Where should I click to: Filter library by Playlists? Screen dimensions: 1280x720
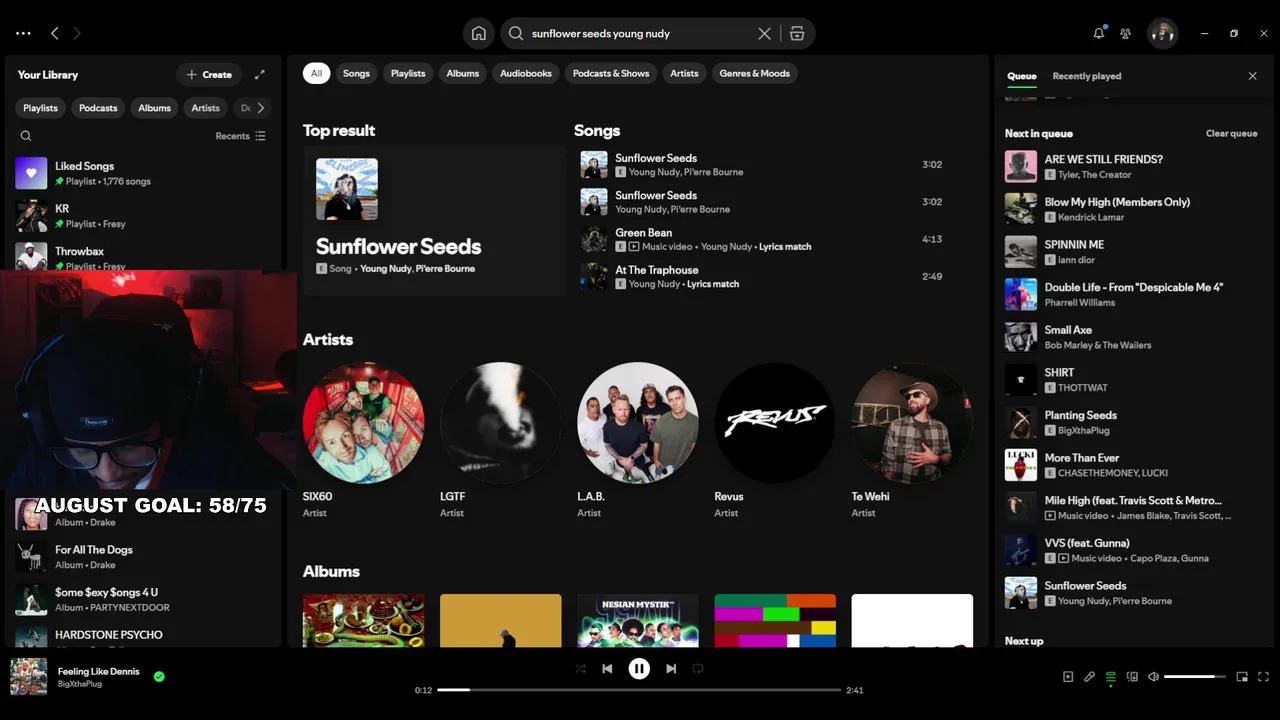(41, 108)
